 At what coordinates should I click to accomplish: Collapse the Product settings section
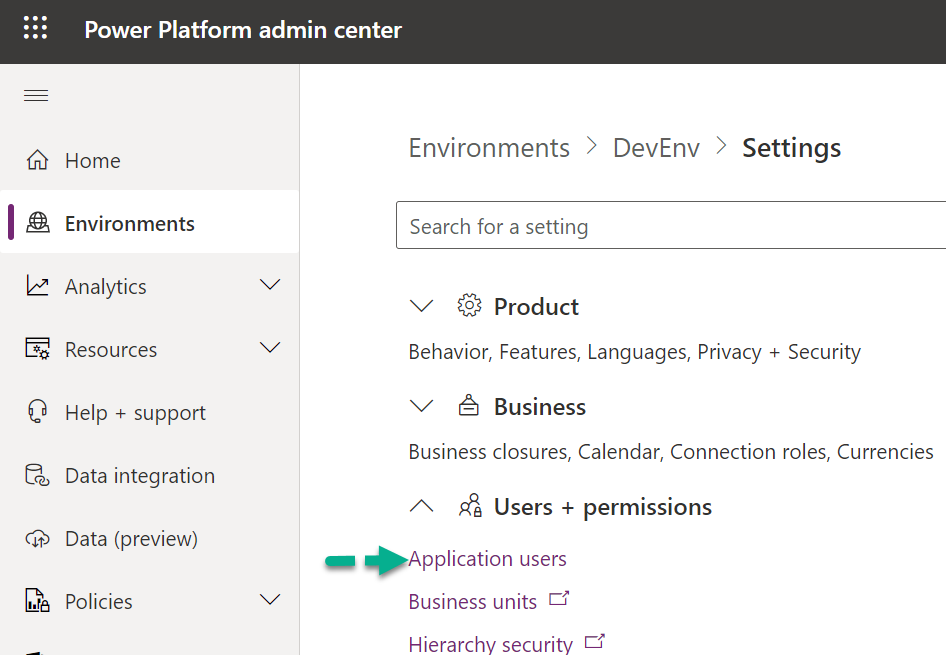point(422,307)
